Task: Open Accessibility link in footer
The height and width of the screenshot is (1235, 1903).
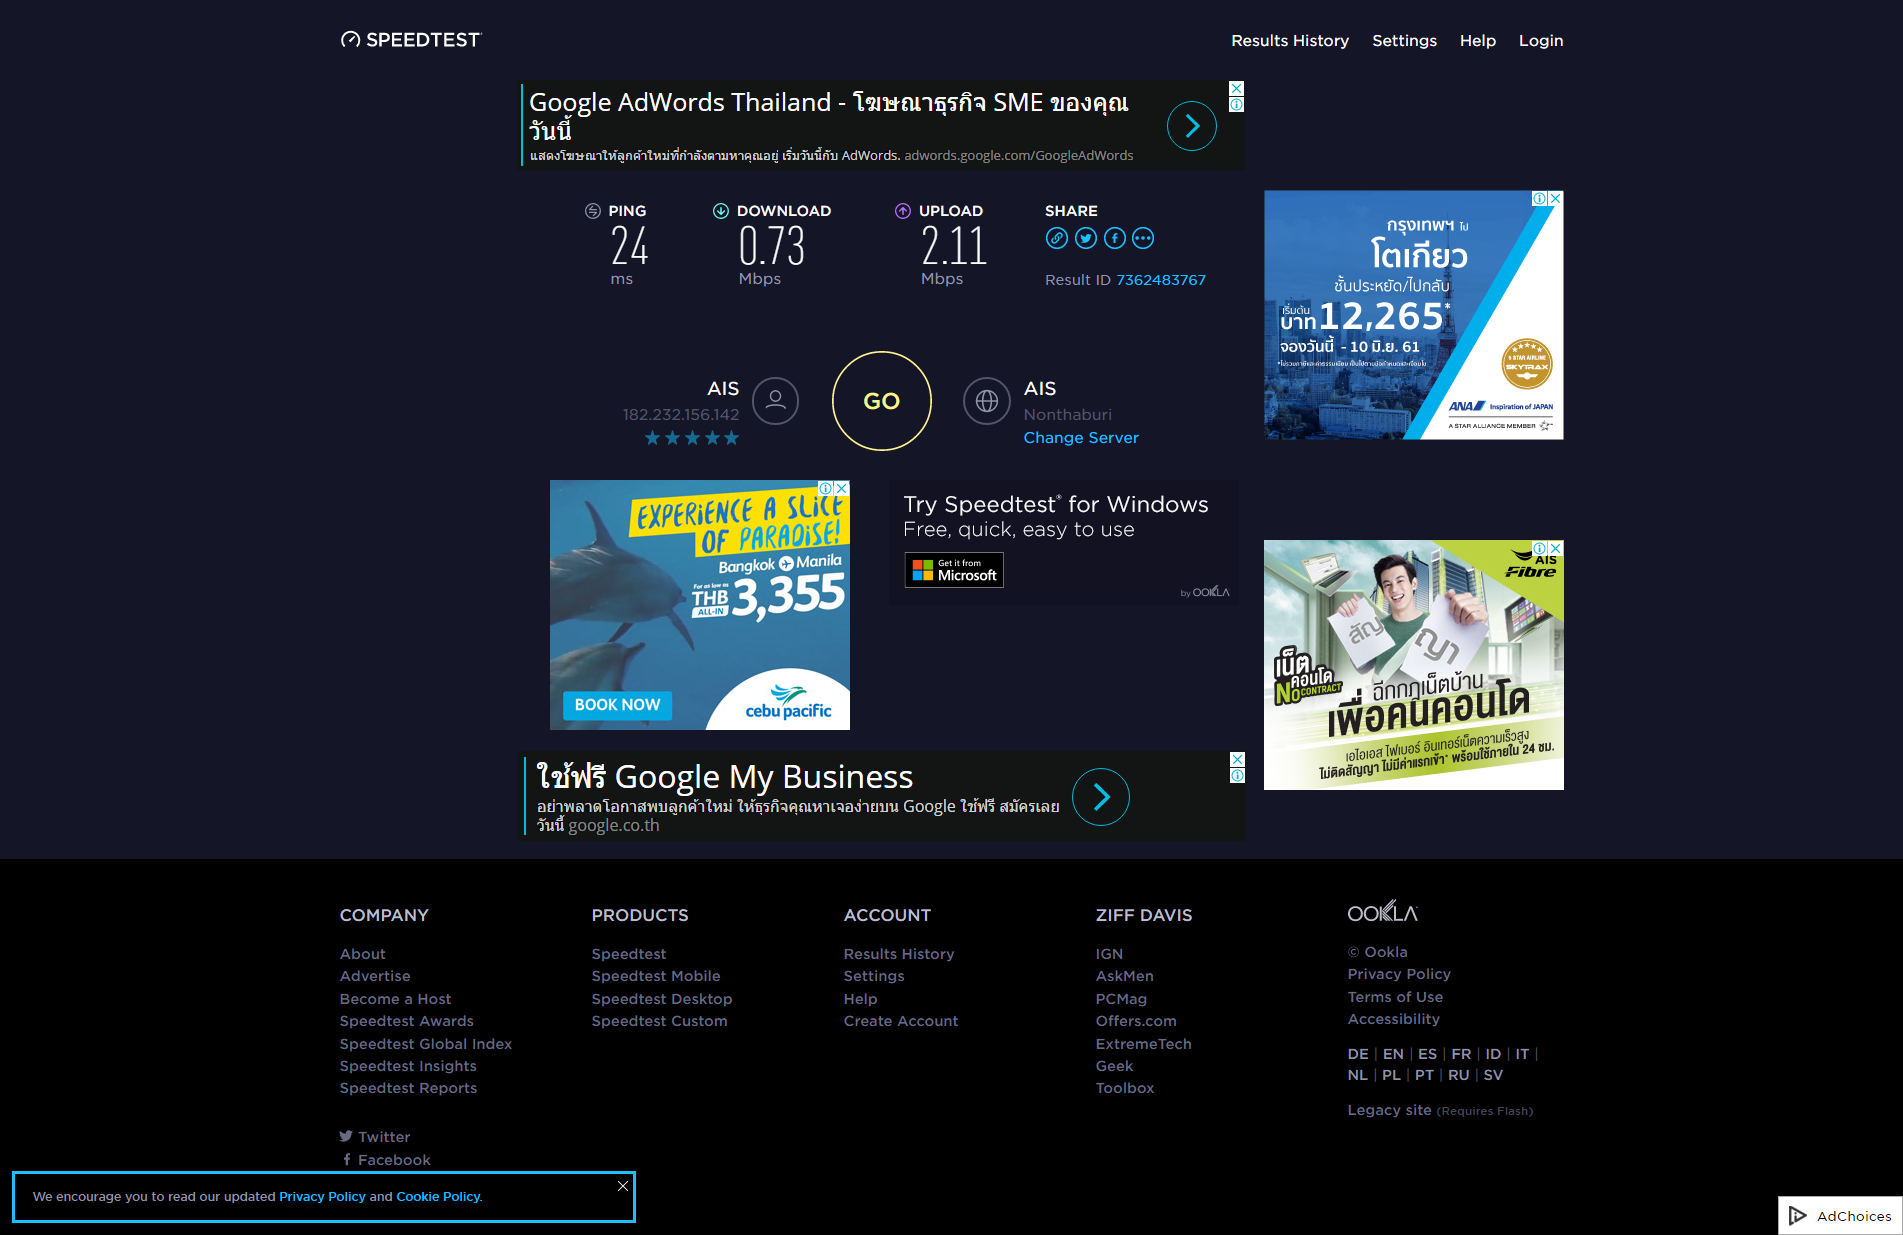Action: [x=1393, y=1019]
